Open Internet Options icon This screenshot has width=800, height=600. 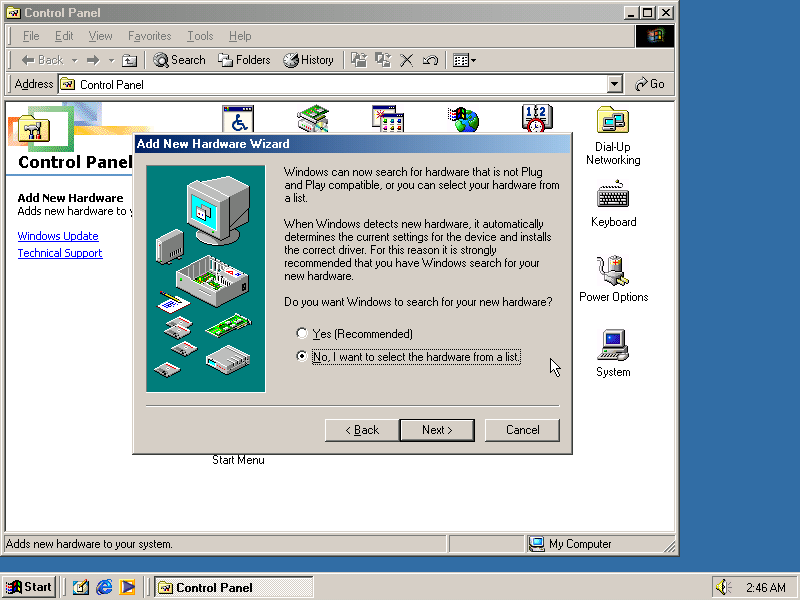(x=462, y=118)
